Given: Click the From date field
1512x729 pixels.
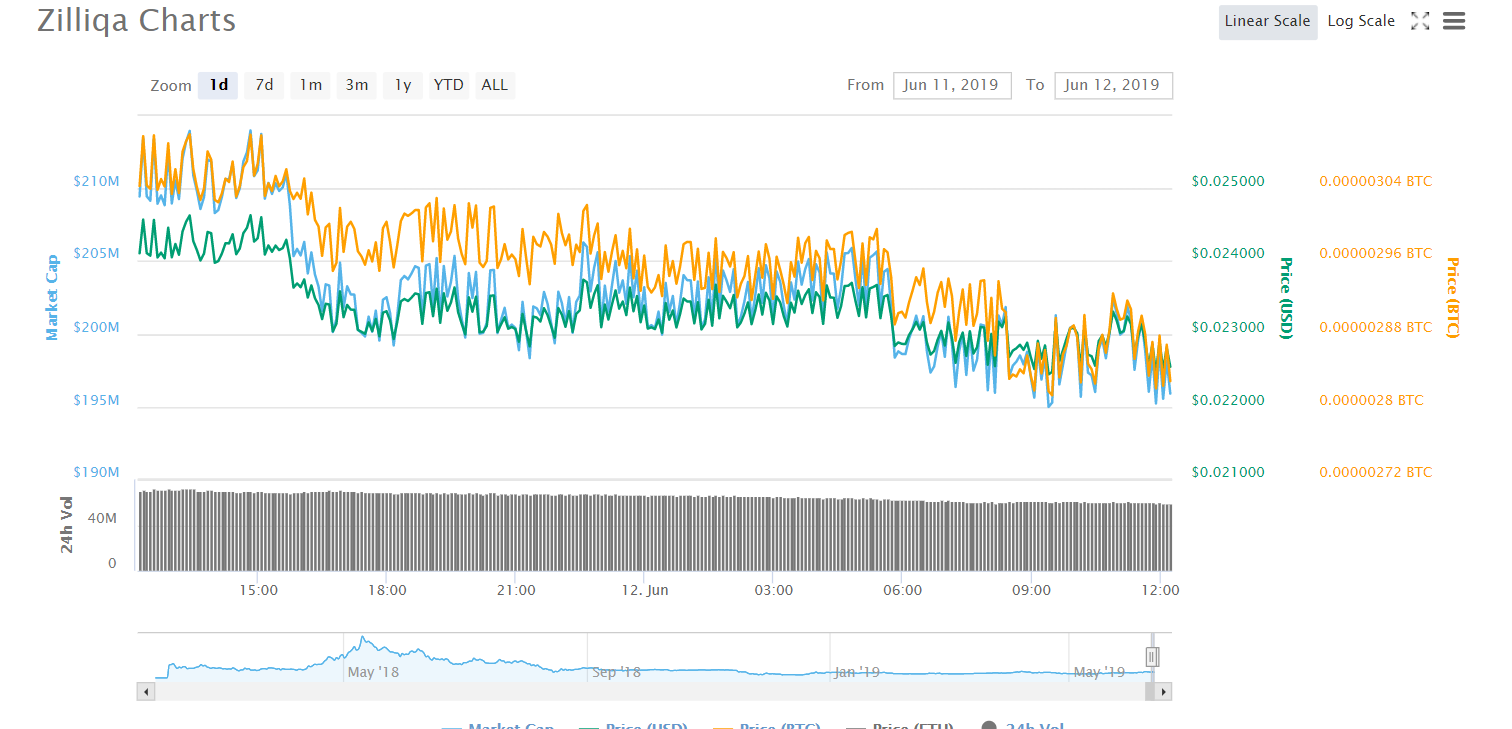Looking at the screenshot, I should [952, 85].
